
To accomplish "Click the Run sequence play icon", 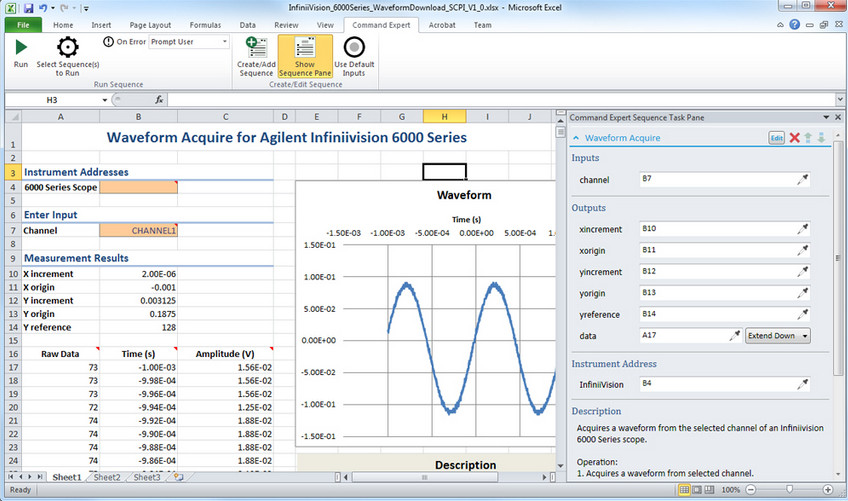I will click(x=21, y=47).
